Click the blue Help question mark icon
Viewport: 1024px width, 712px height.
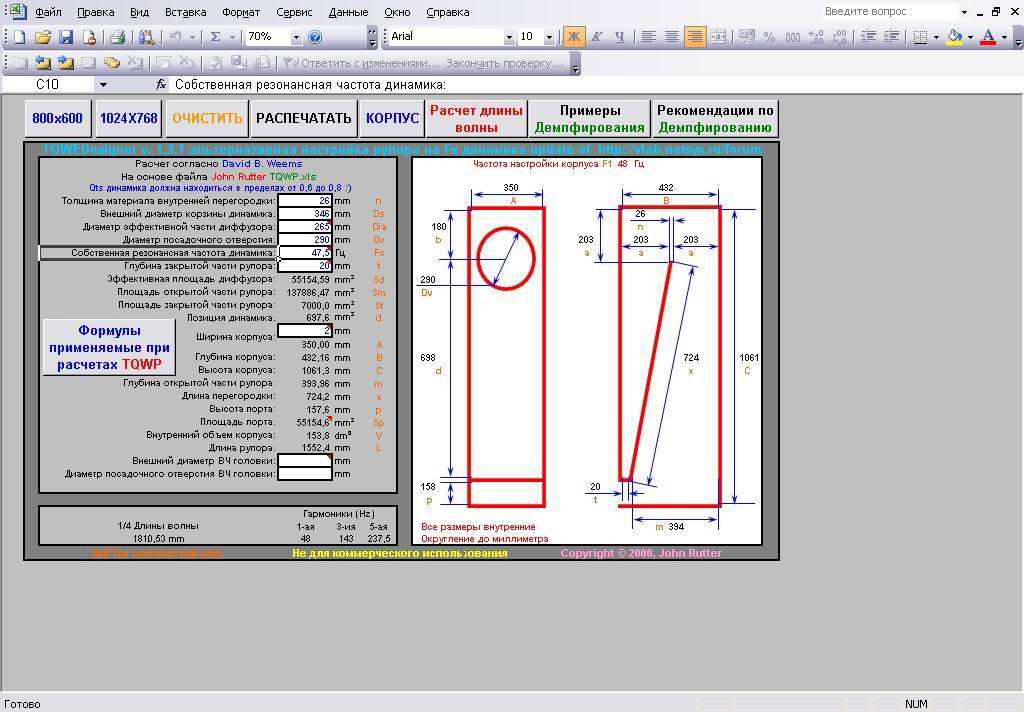pyautogui.click(x=315, y=37)
